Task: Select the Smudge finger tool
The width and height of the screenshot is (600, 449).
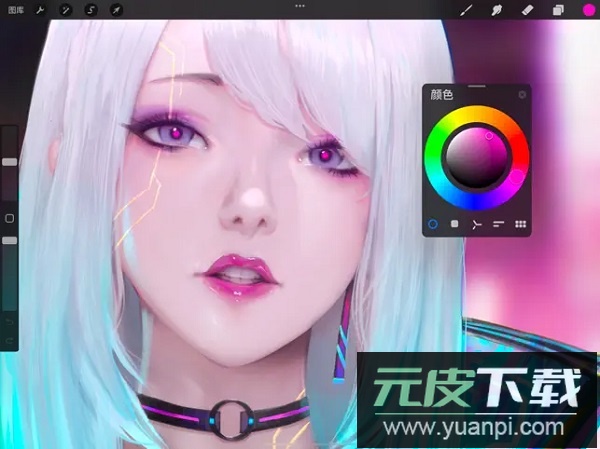Action: pyautogui.click(x=496, y=10)
